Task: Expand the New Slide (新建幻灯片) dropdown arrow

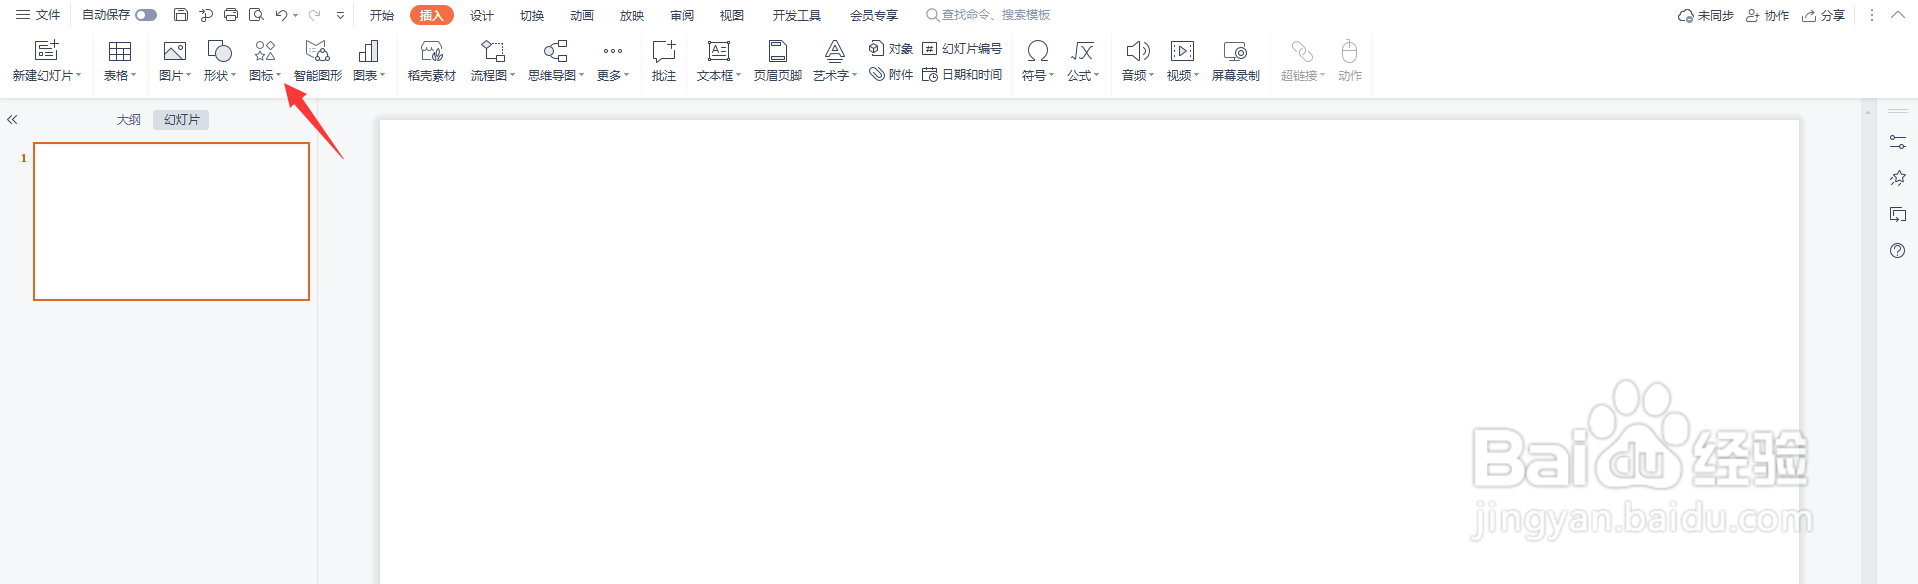Action: click(79, 75)
